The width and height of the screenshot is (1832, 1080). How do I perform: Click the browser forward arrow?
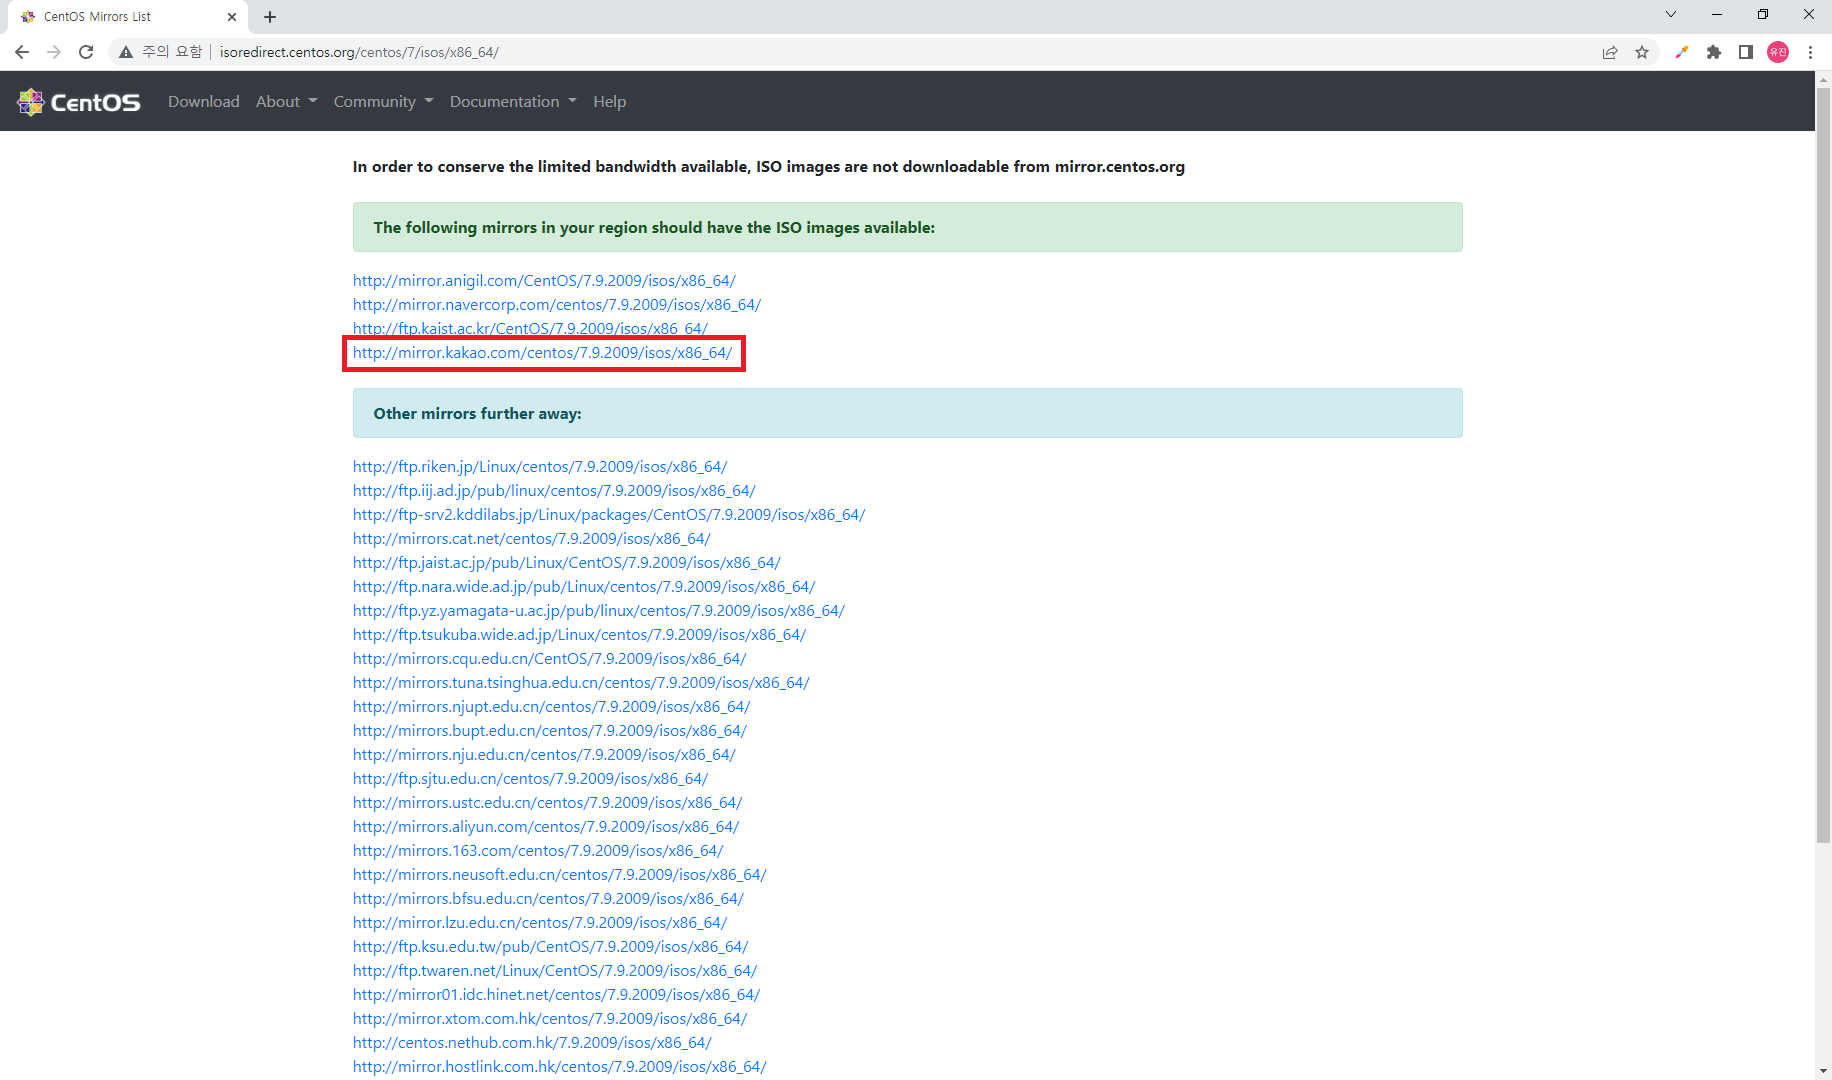tap(54, 52)
